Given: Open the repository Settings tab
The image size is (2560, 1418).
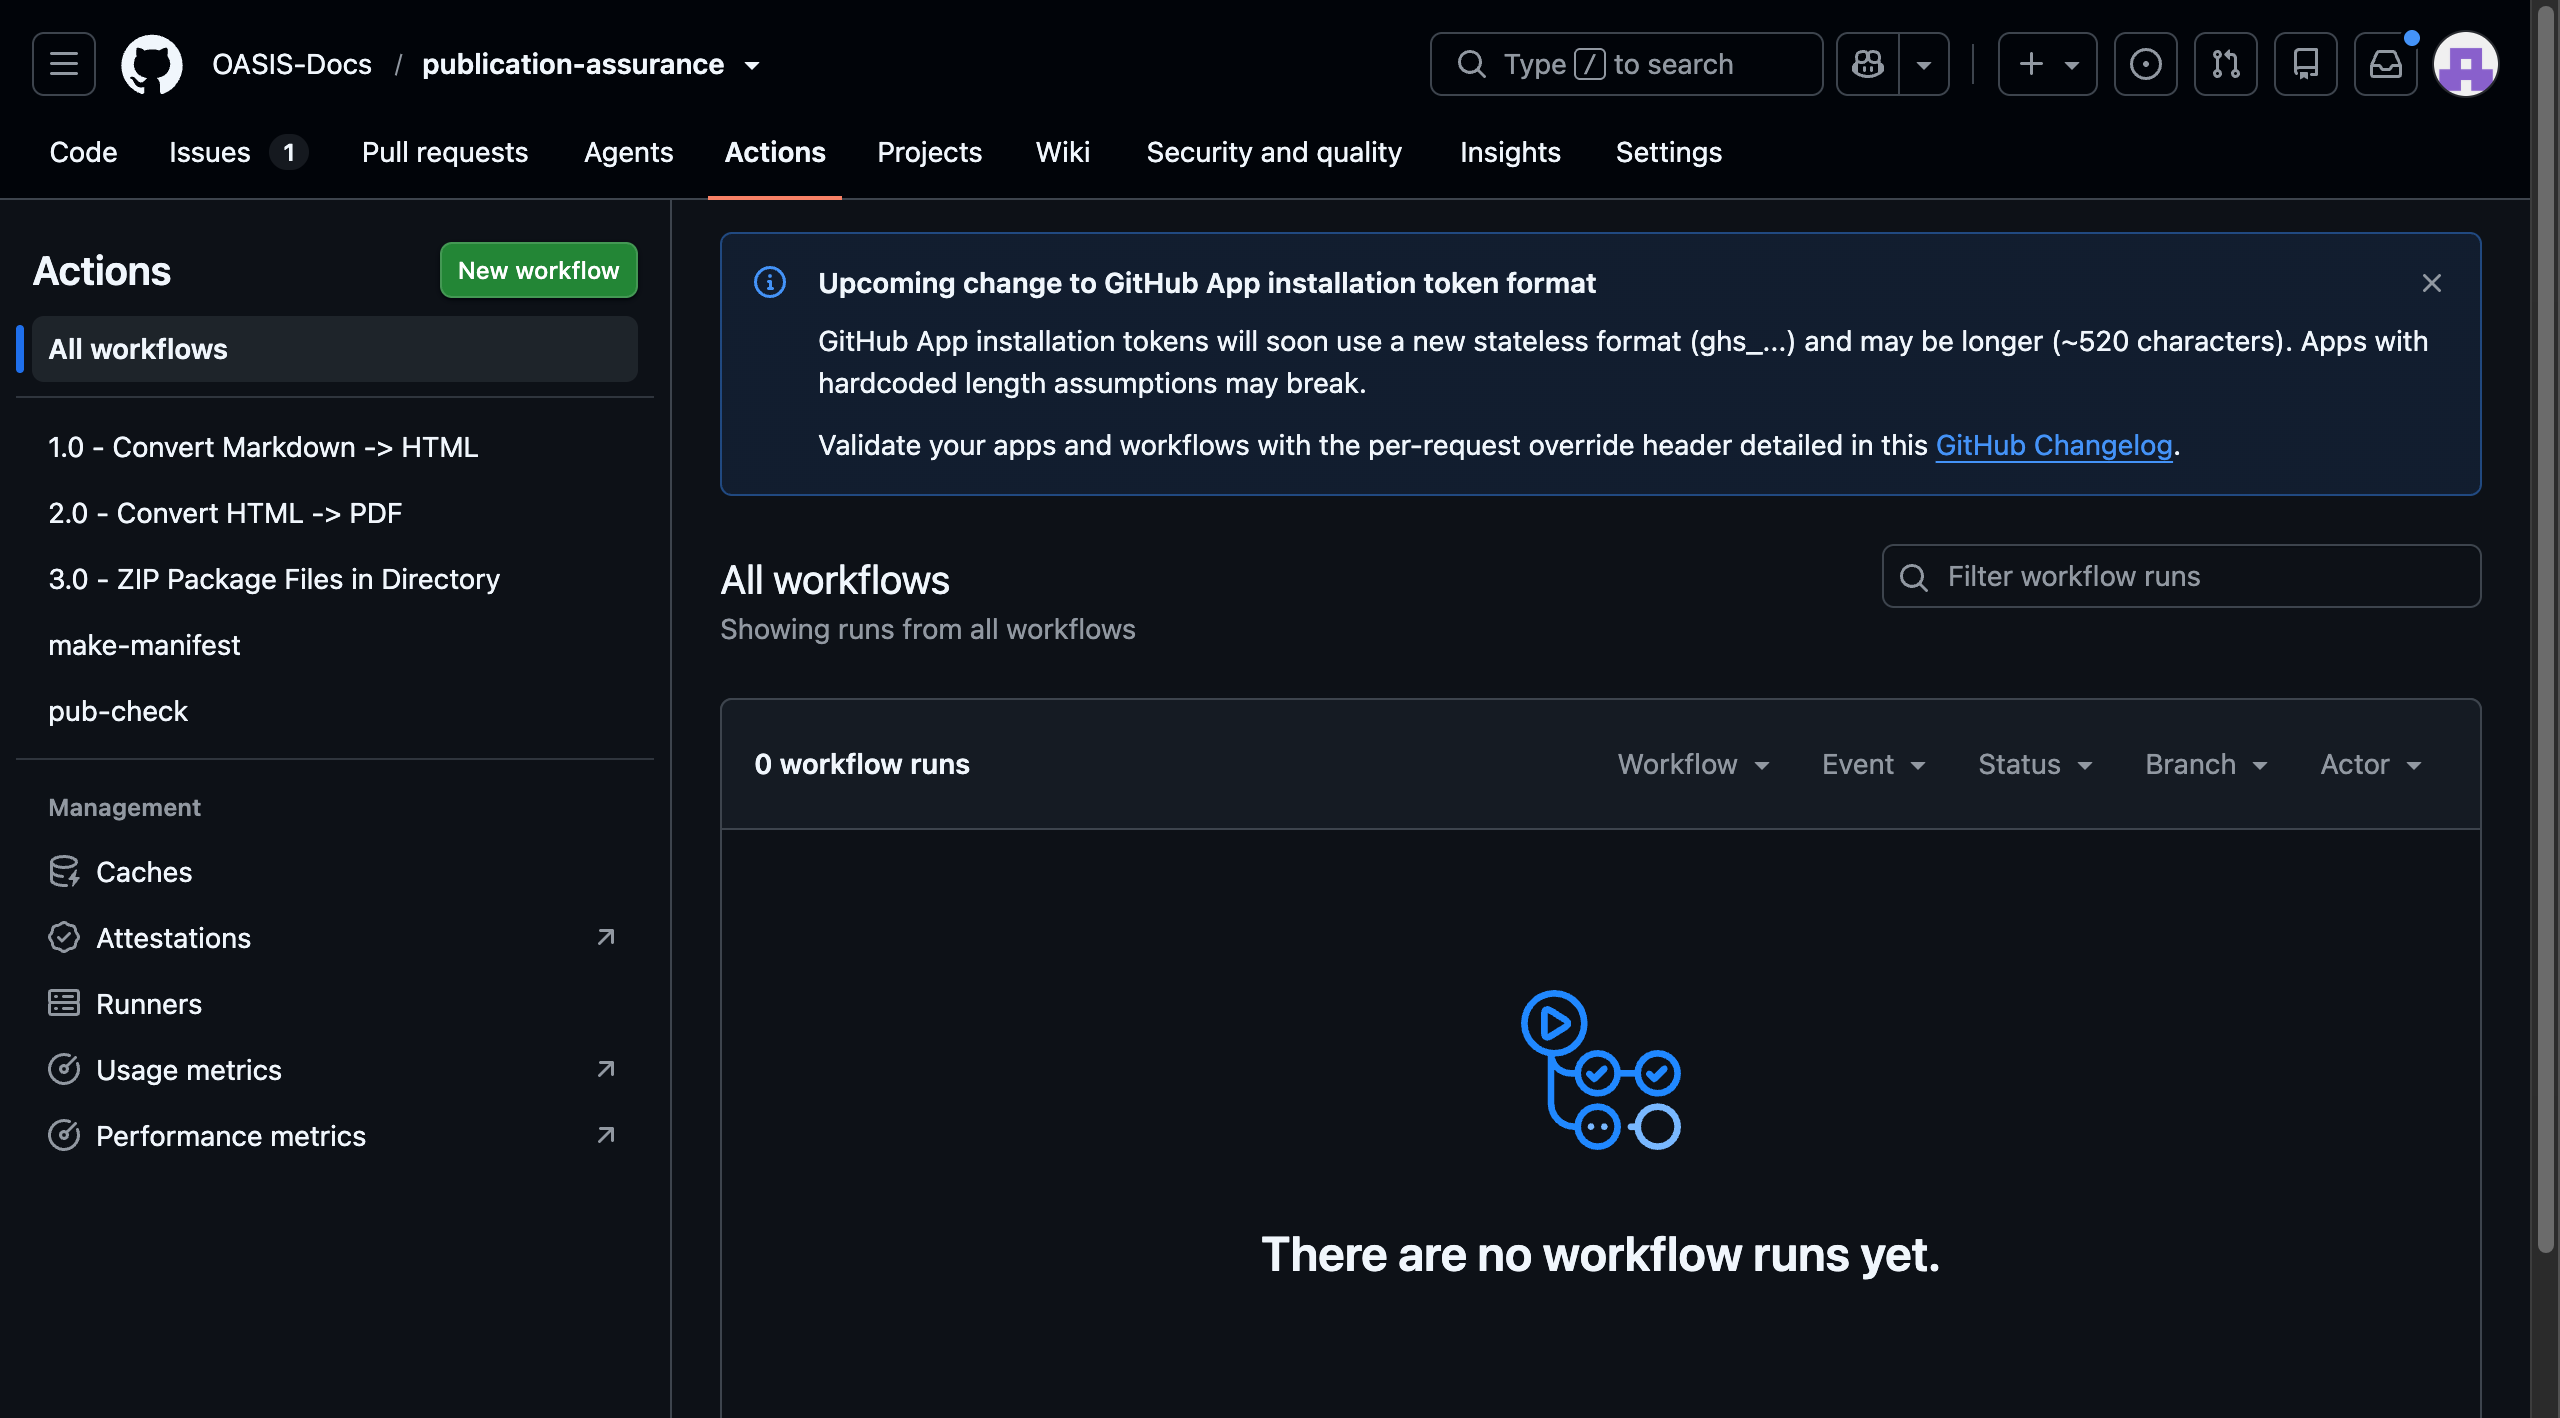Looking at the screenshot, I should coord(1668,152).
